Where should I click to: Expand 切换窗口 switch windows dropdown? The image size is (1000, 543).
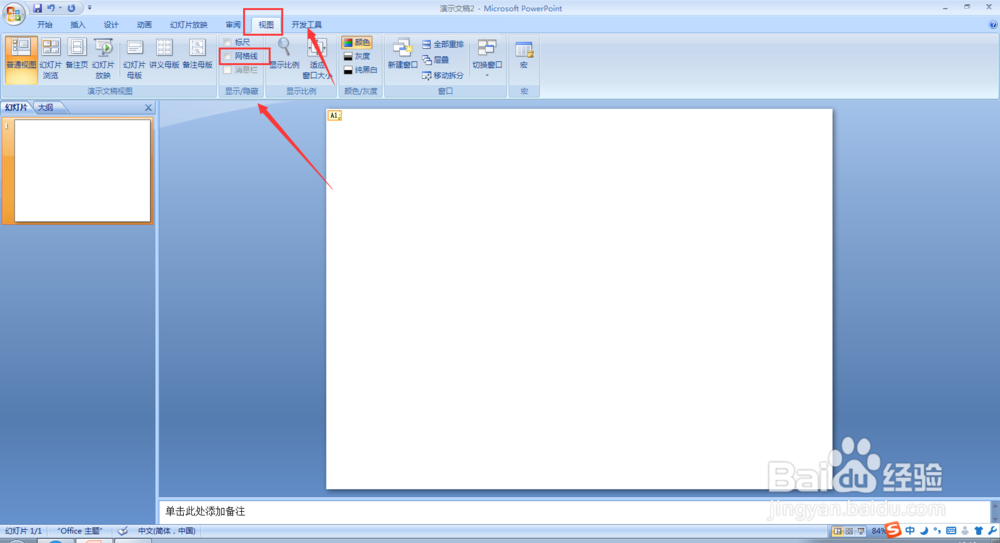[x=487, y=59]
